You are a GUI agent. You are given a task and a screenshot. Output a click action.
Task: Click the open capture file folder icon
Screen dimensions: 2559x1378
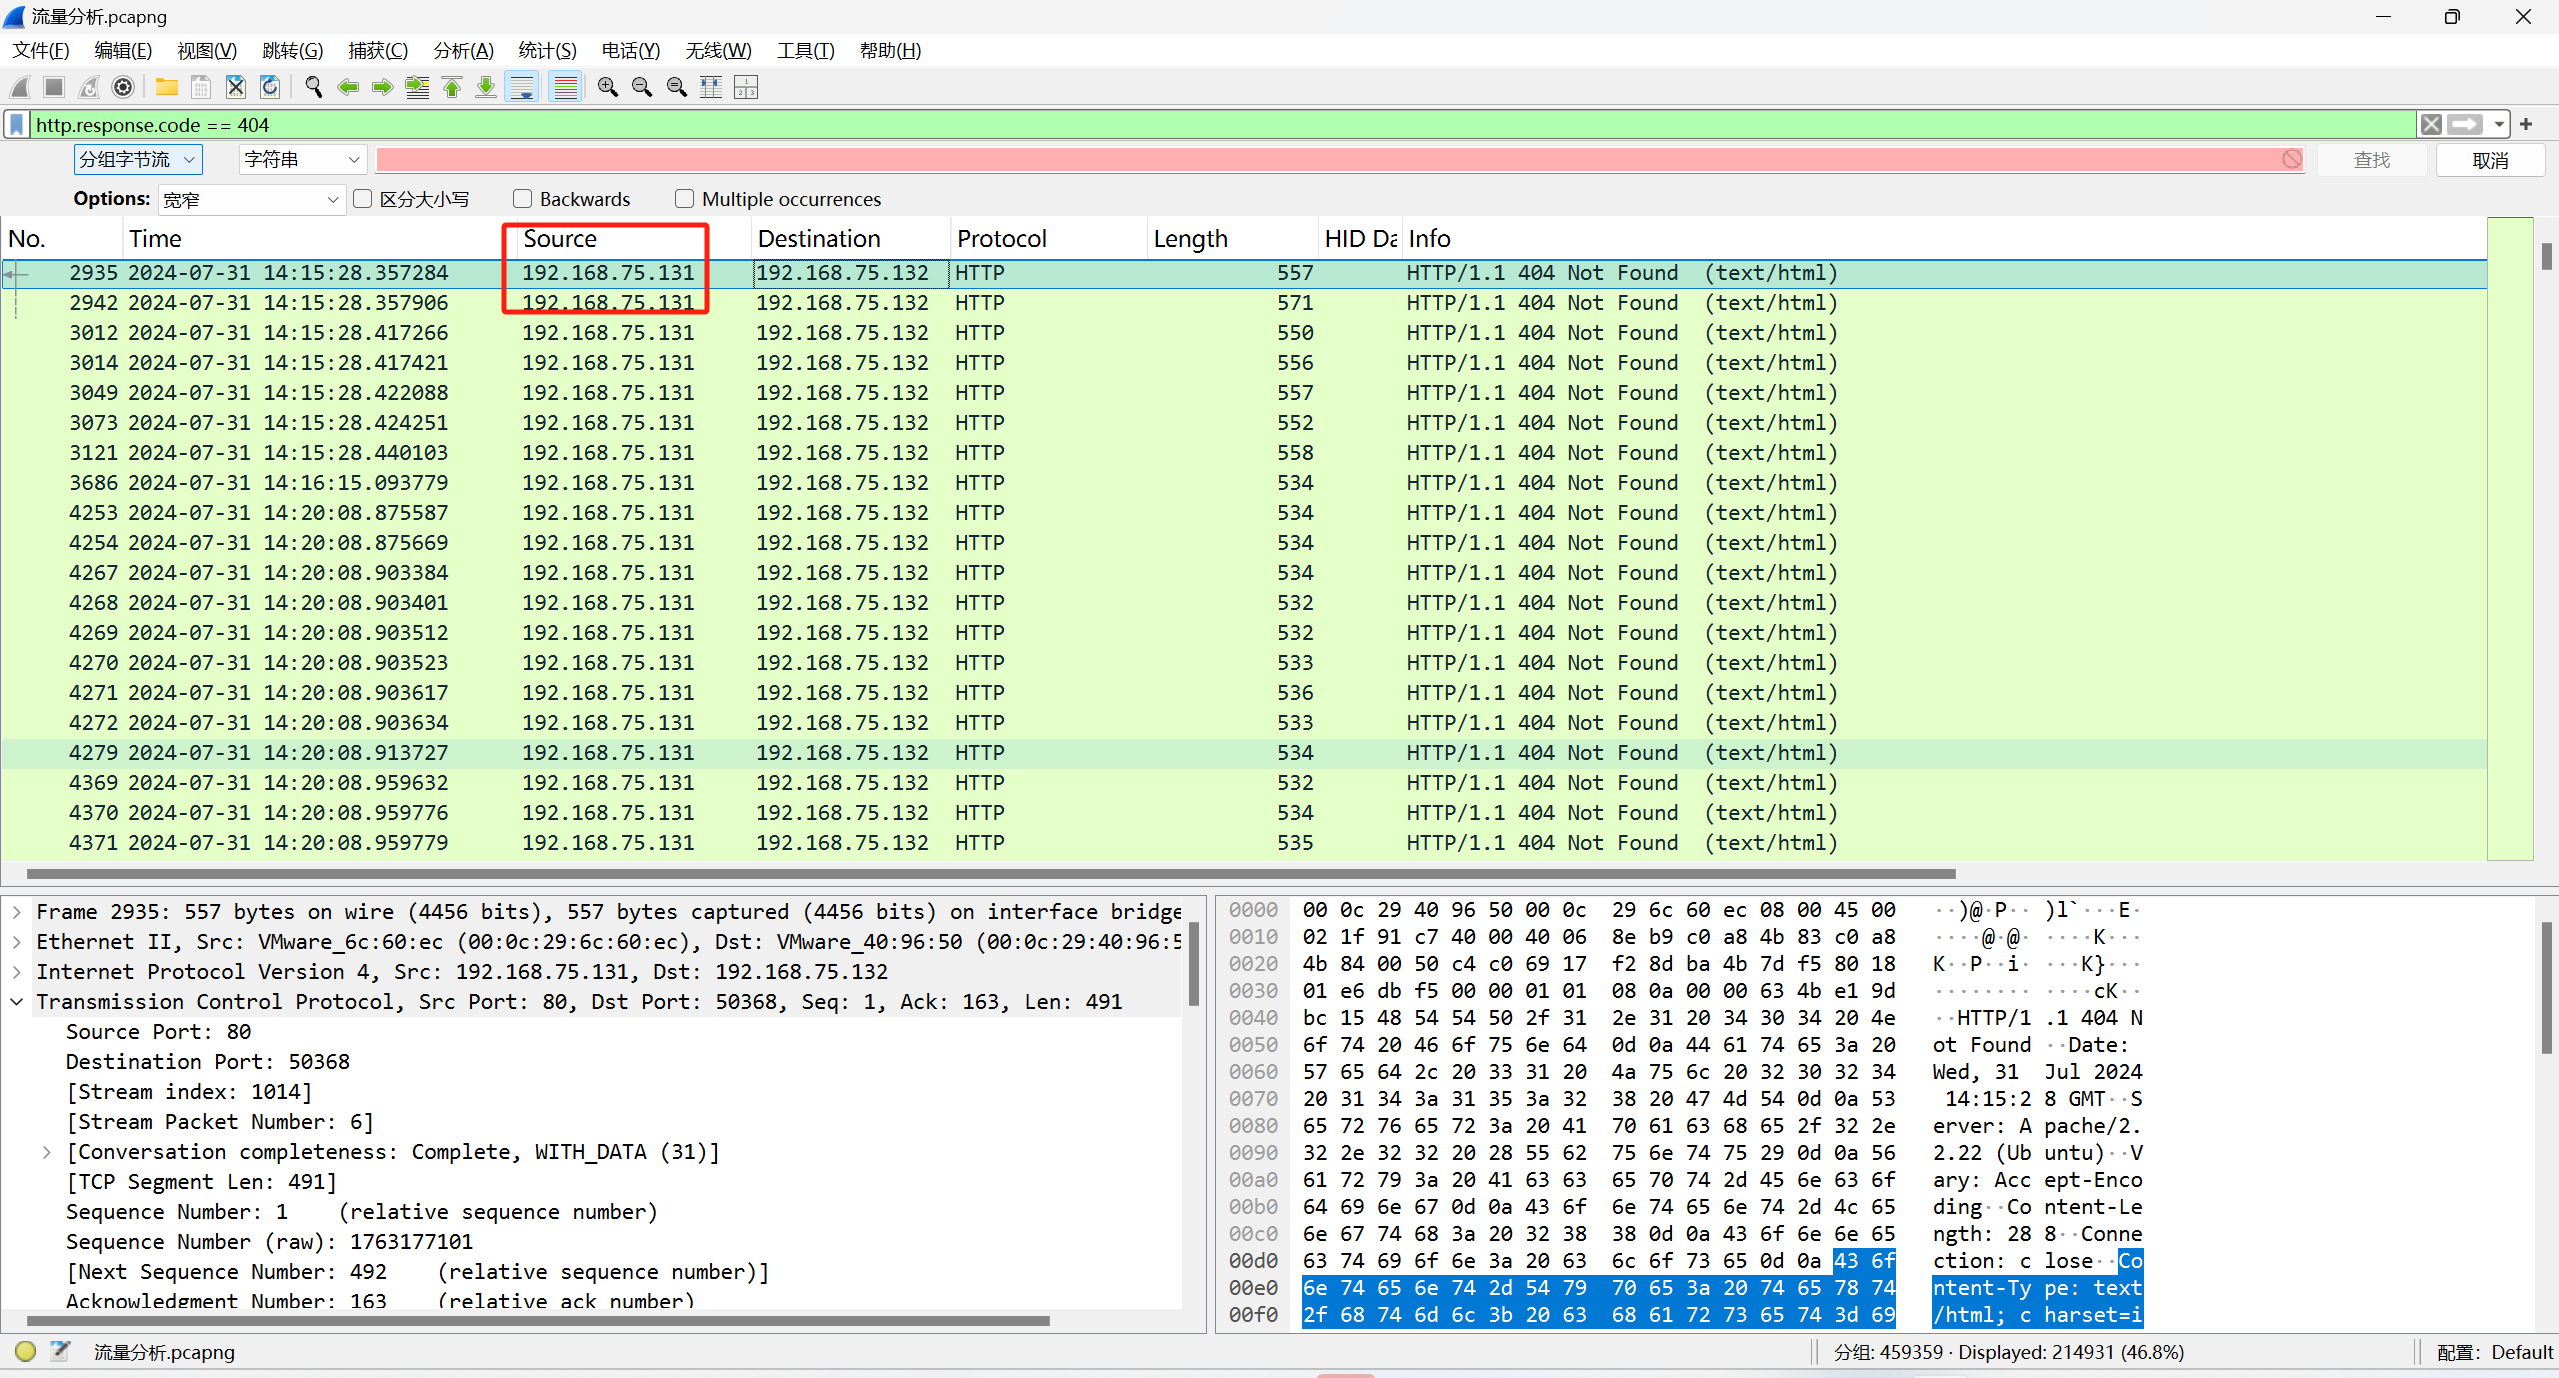coord(166,88)
